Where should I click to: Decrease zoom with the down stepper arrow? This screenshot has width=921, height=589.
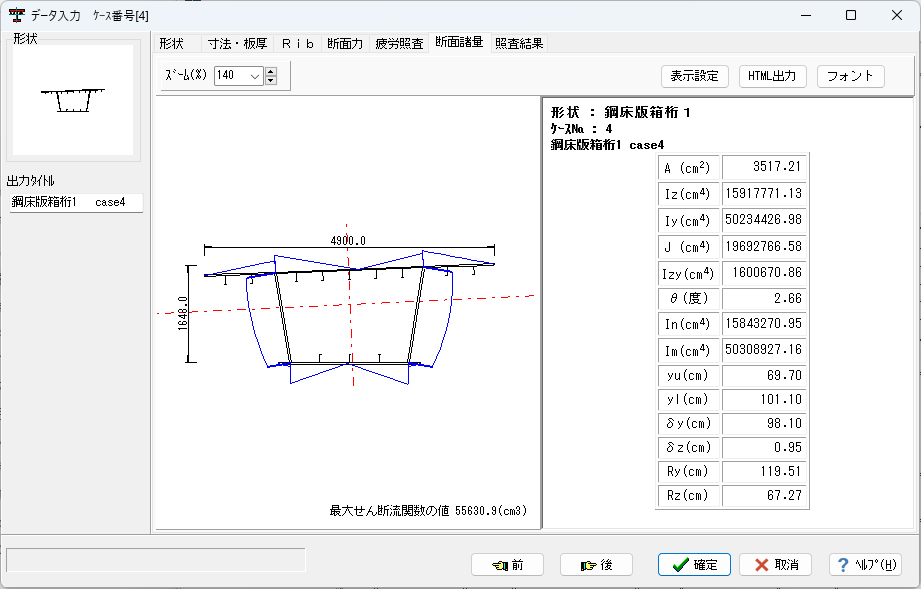coord(271,80)
